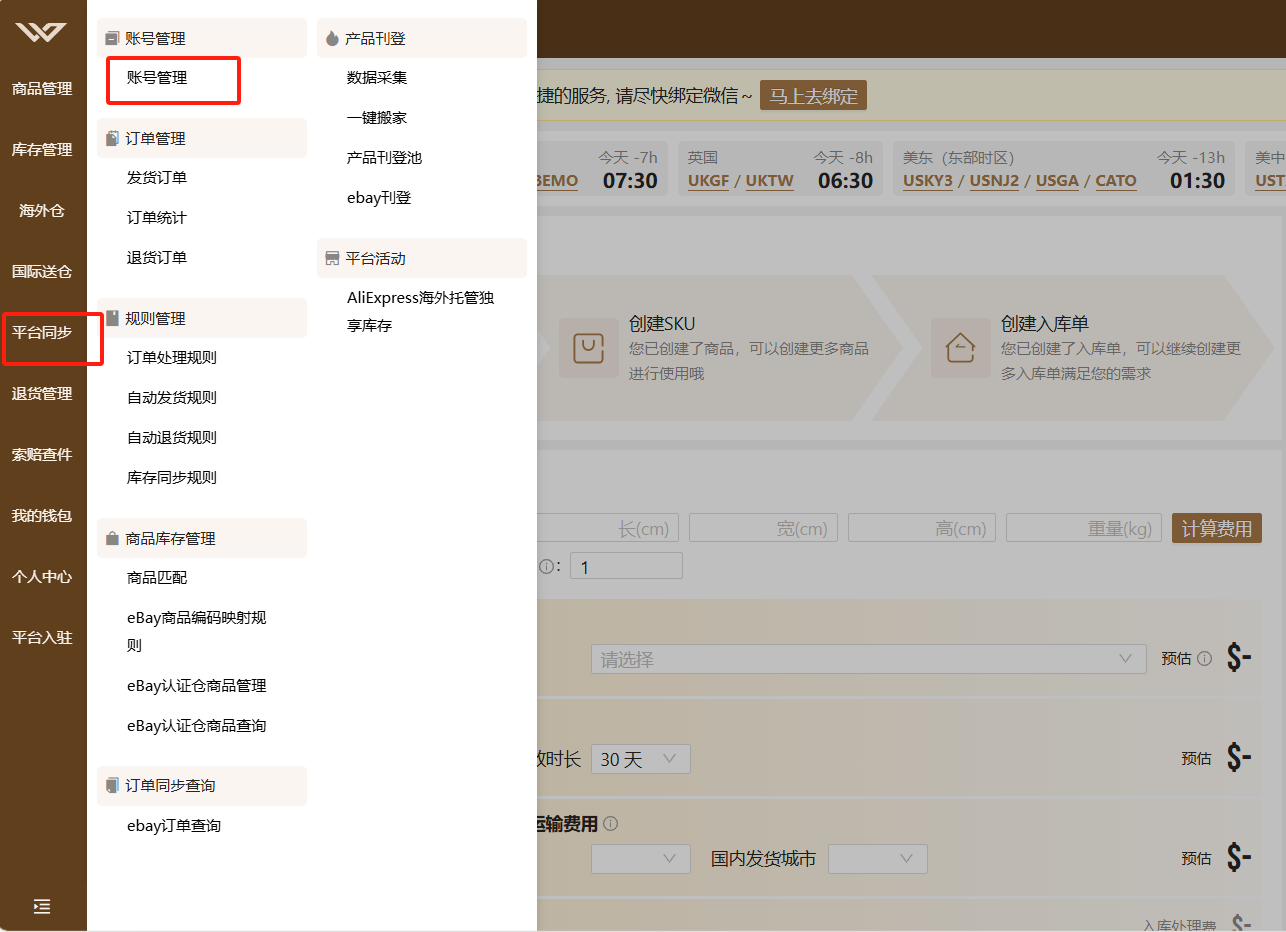1286x932 pixels.
Task: Open 产品刊登池 submenu item
Action: click(385, 158)
